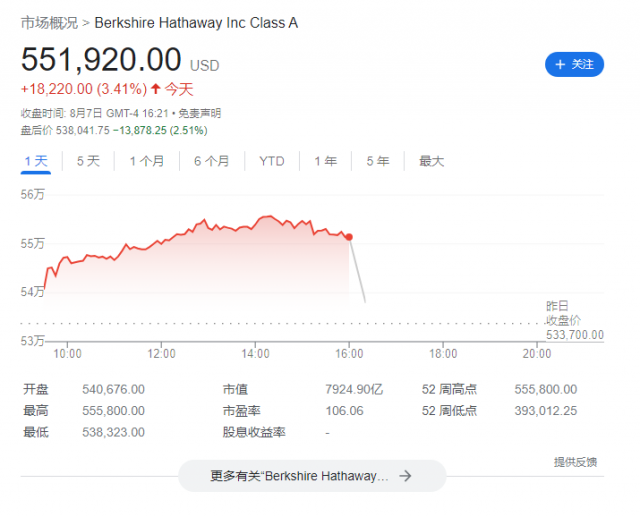Select the 6 个月 range tab
The height and width of the screenshot is (517, 640).
click(x=211, y=161)
